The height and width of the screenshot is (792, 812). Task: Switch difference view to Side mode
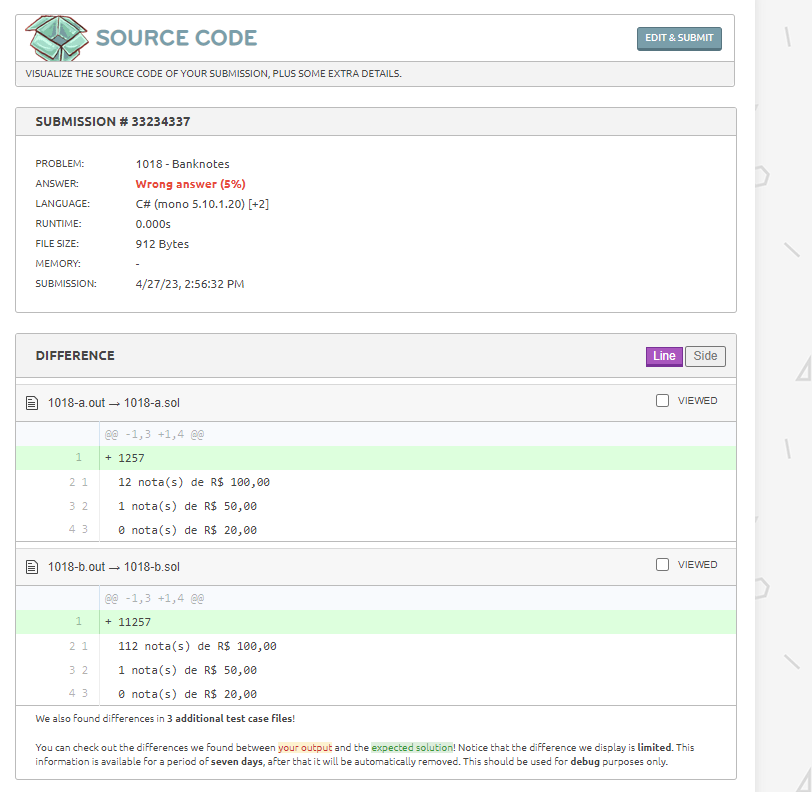pos(705,356)
